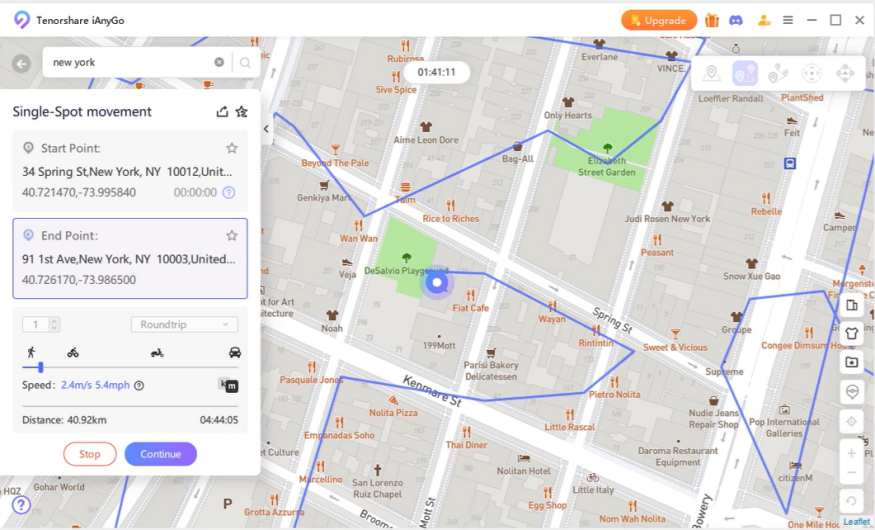Click the DeSalvio Playground label

pyautogui.click(x=406, y=271)
